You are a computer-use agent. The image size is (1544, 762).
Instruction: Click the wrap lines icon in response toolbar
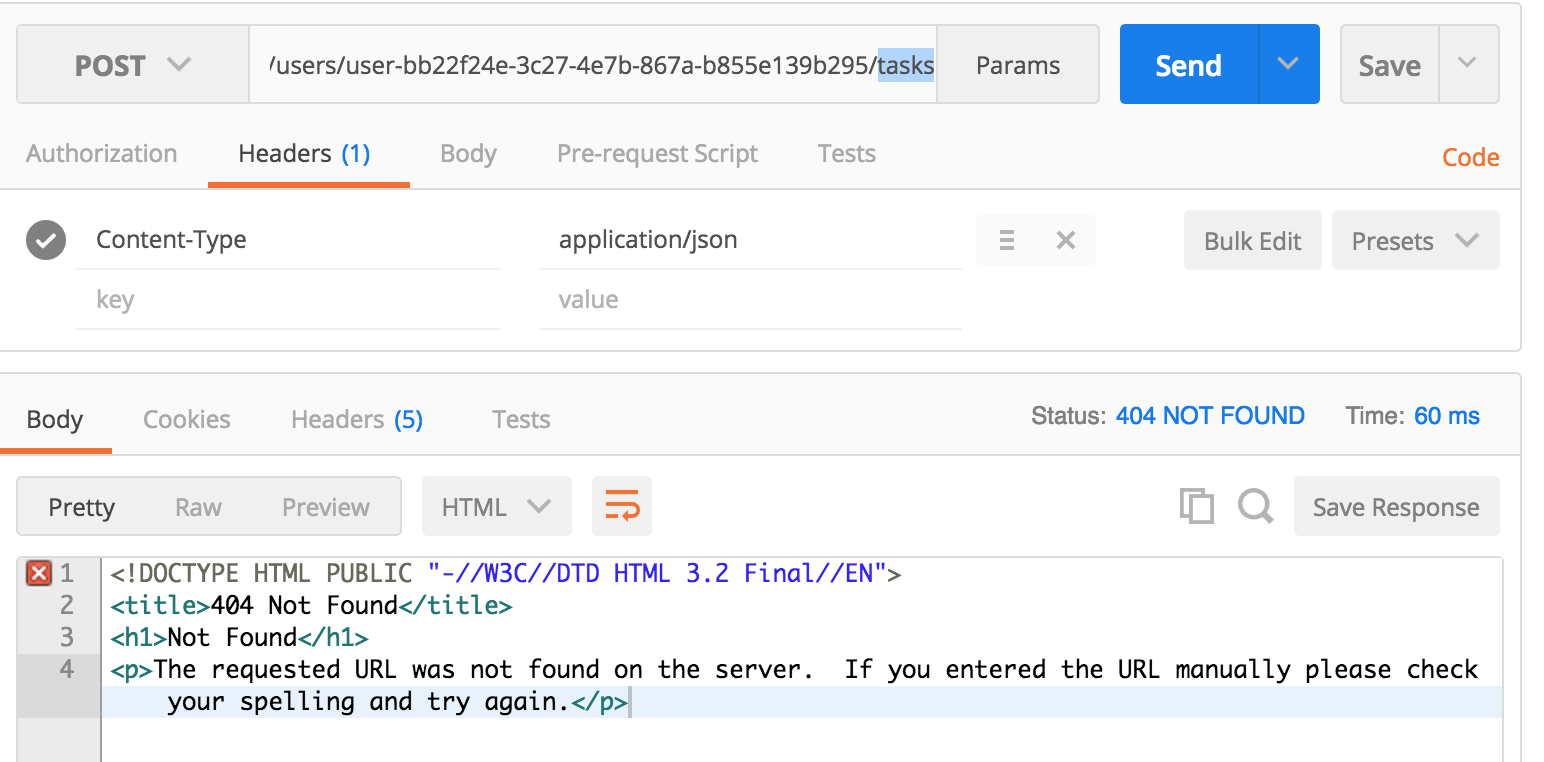tap(622, 506)
